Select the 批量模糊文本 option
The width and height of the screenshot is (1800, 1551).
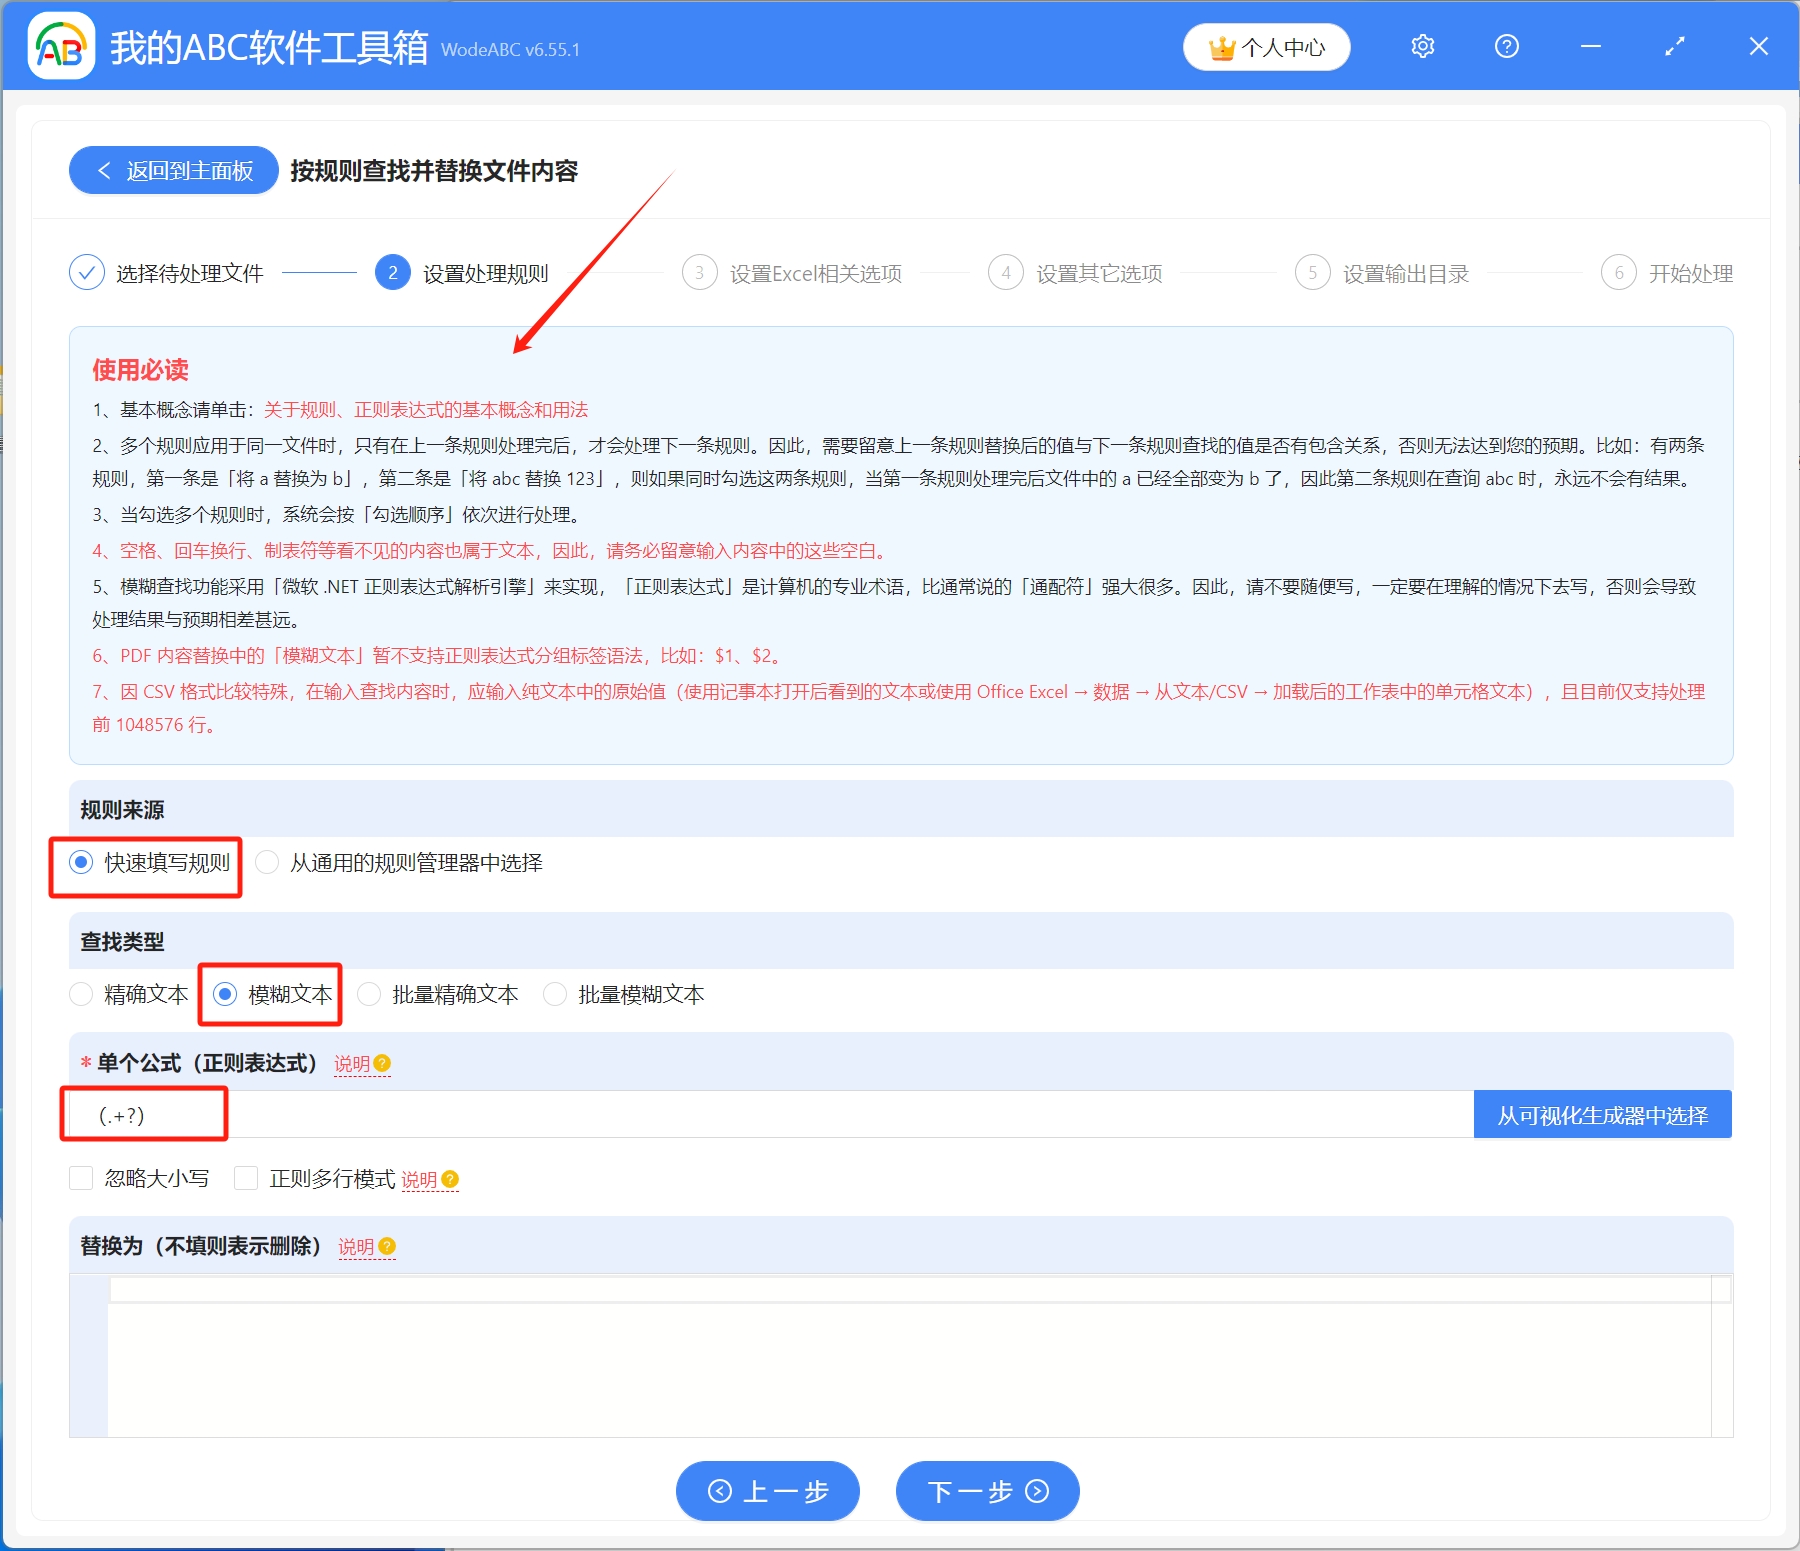click(554, 994)
